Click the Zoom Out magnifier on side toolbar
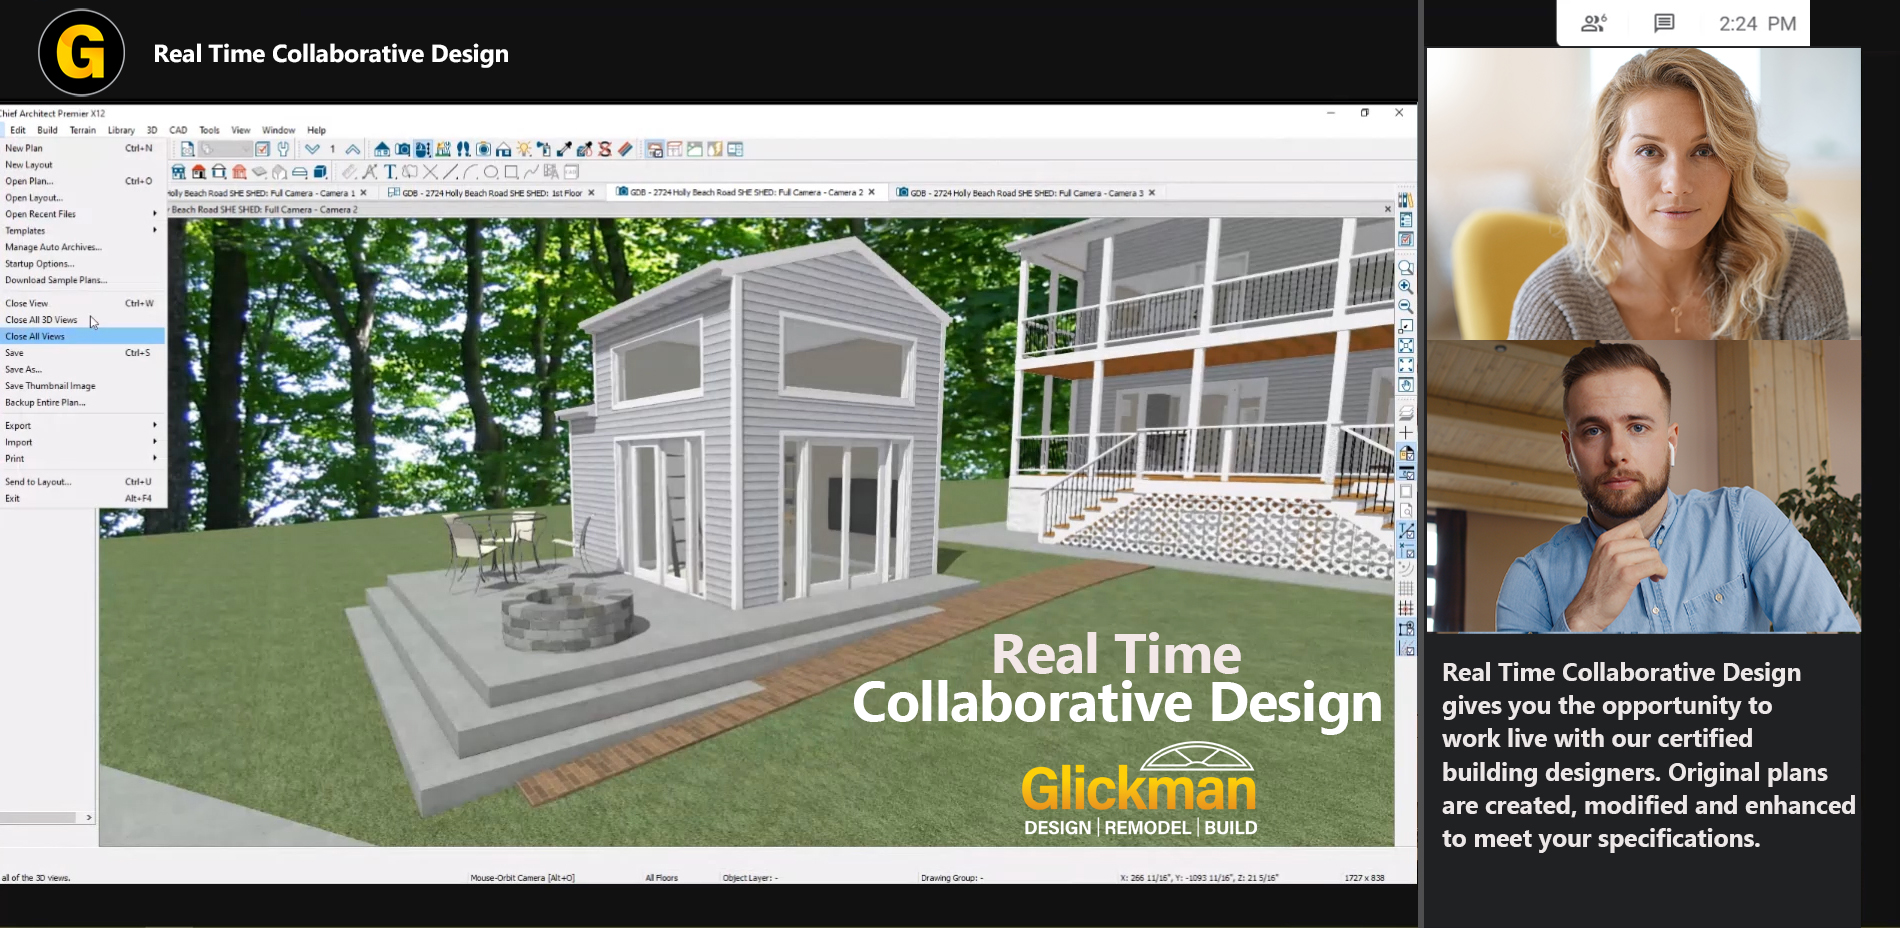Screen dimensions: 1900x928 click(x=1405, y=306)
